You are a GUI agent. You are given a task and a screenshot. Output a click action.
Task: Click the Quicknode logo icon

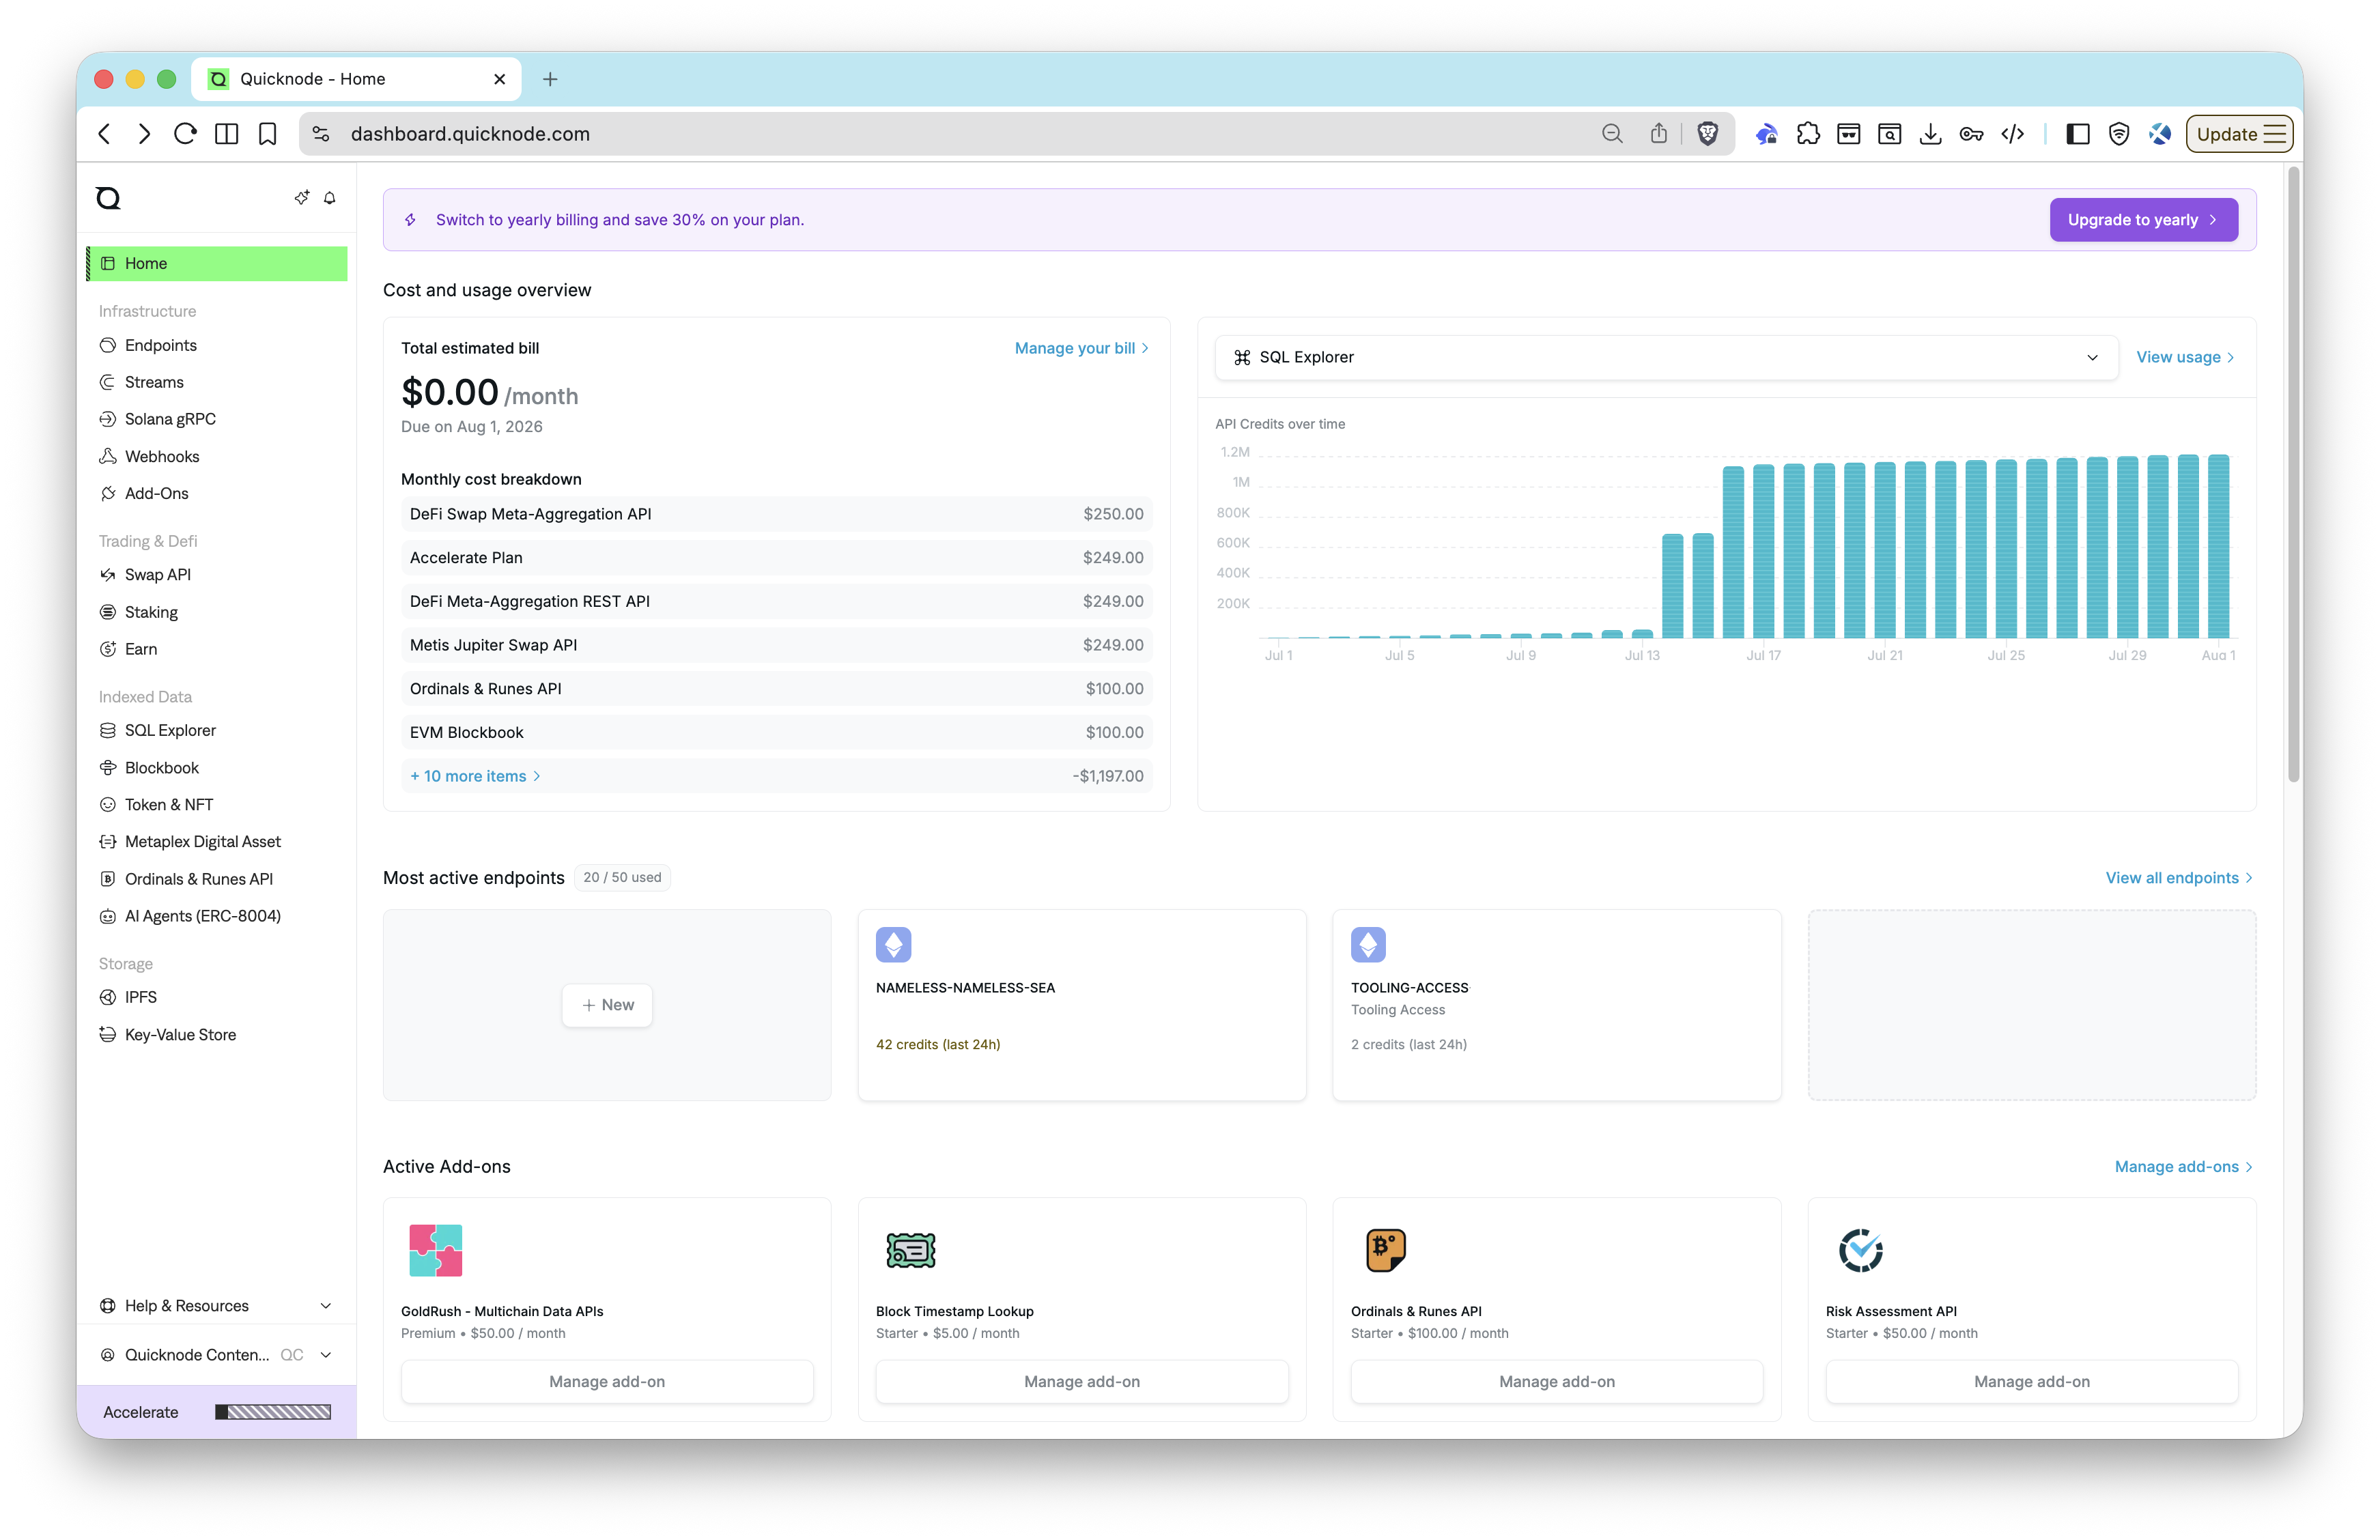108,198
